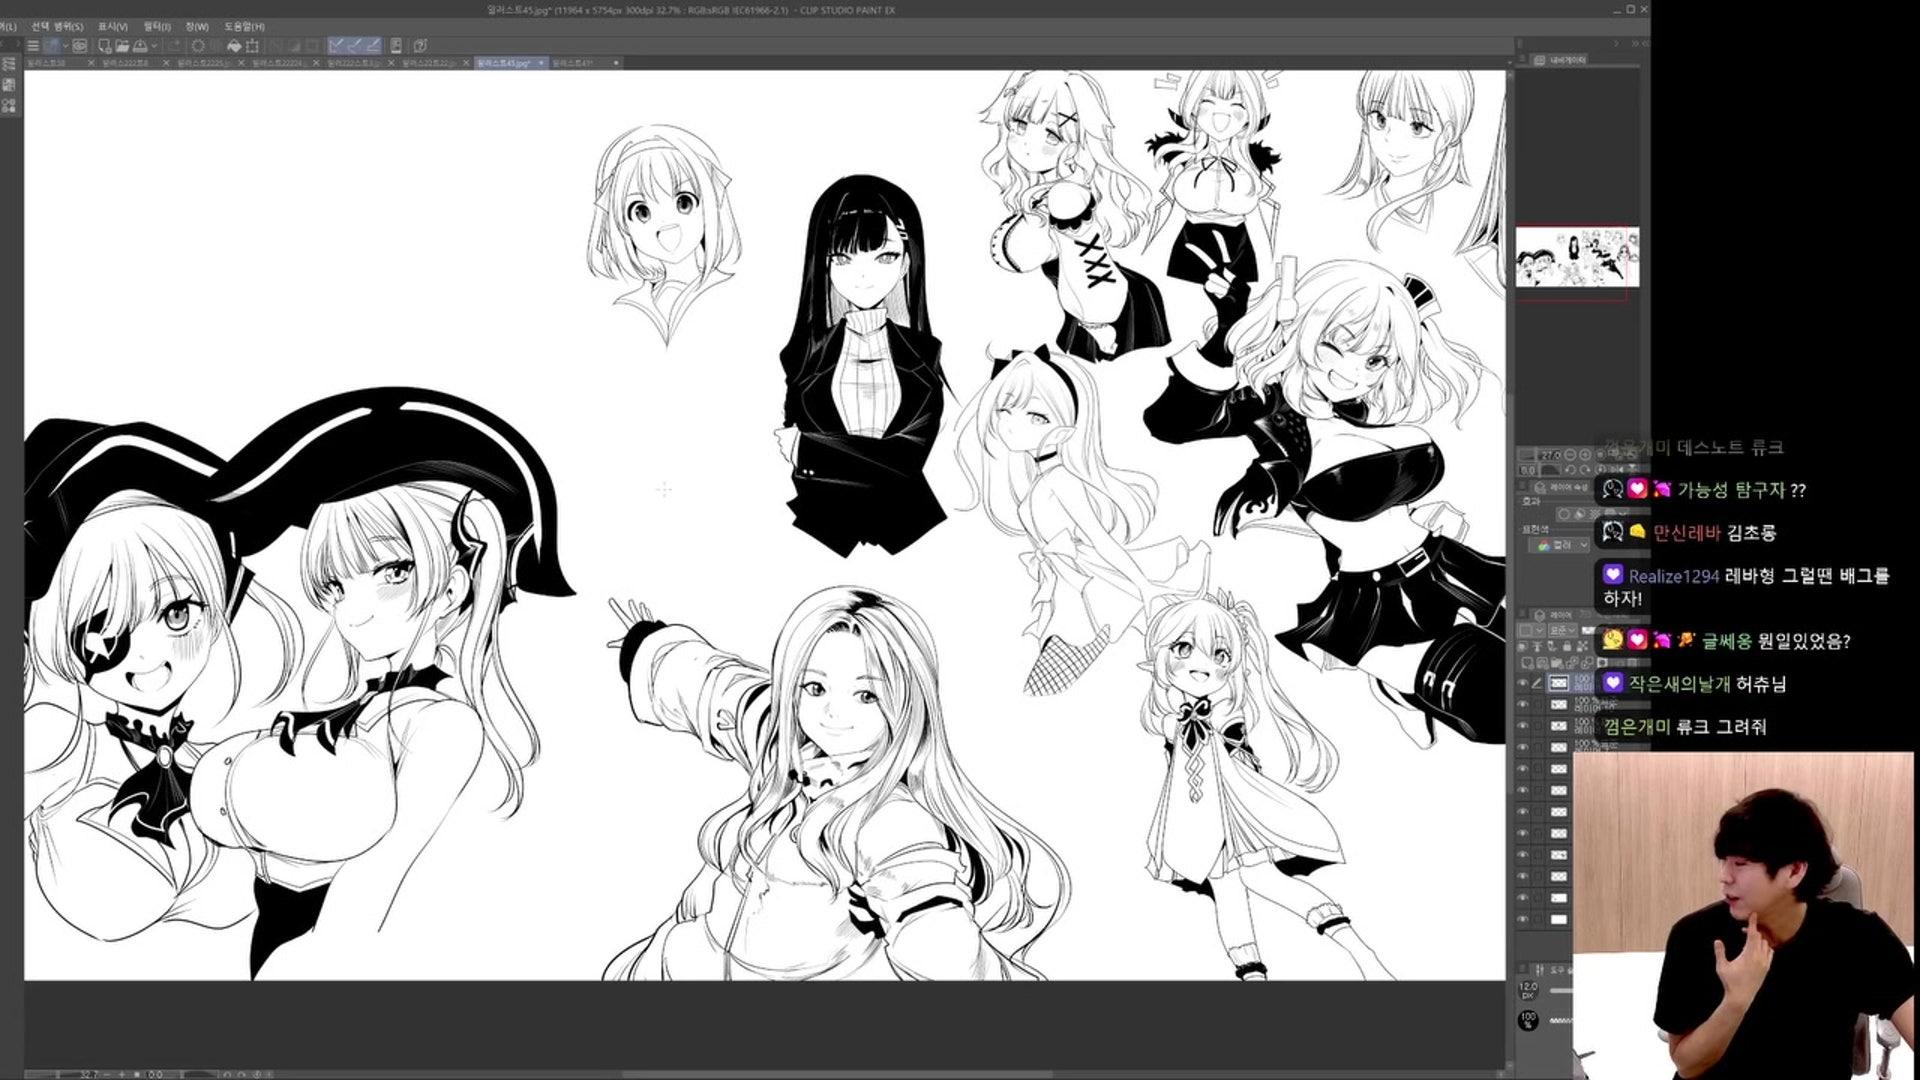Click the second effect icon under 효과
Viewport: 1920px width, 1080px height.
point(1579,514)
